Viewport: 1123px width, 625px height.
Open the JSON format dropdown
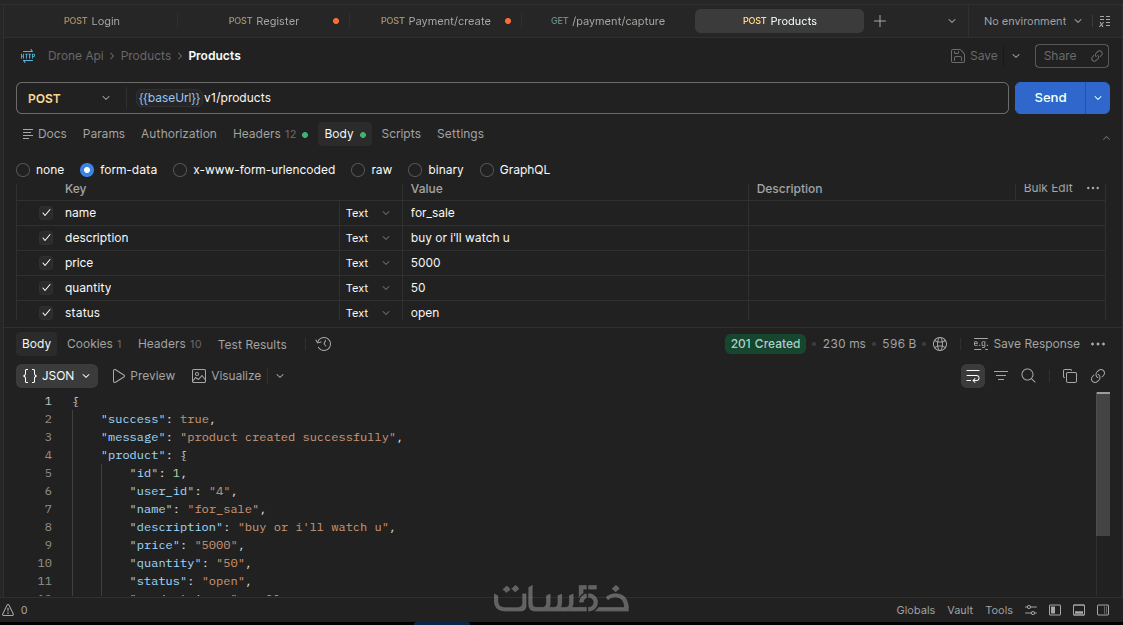point(57,376)
